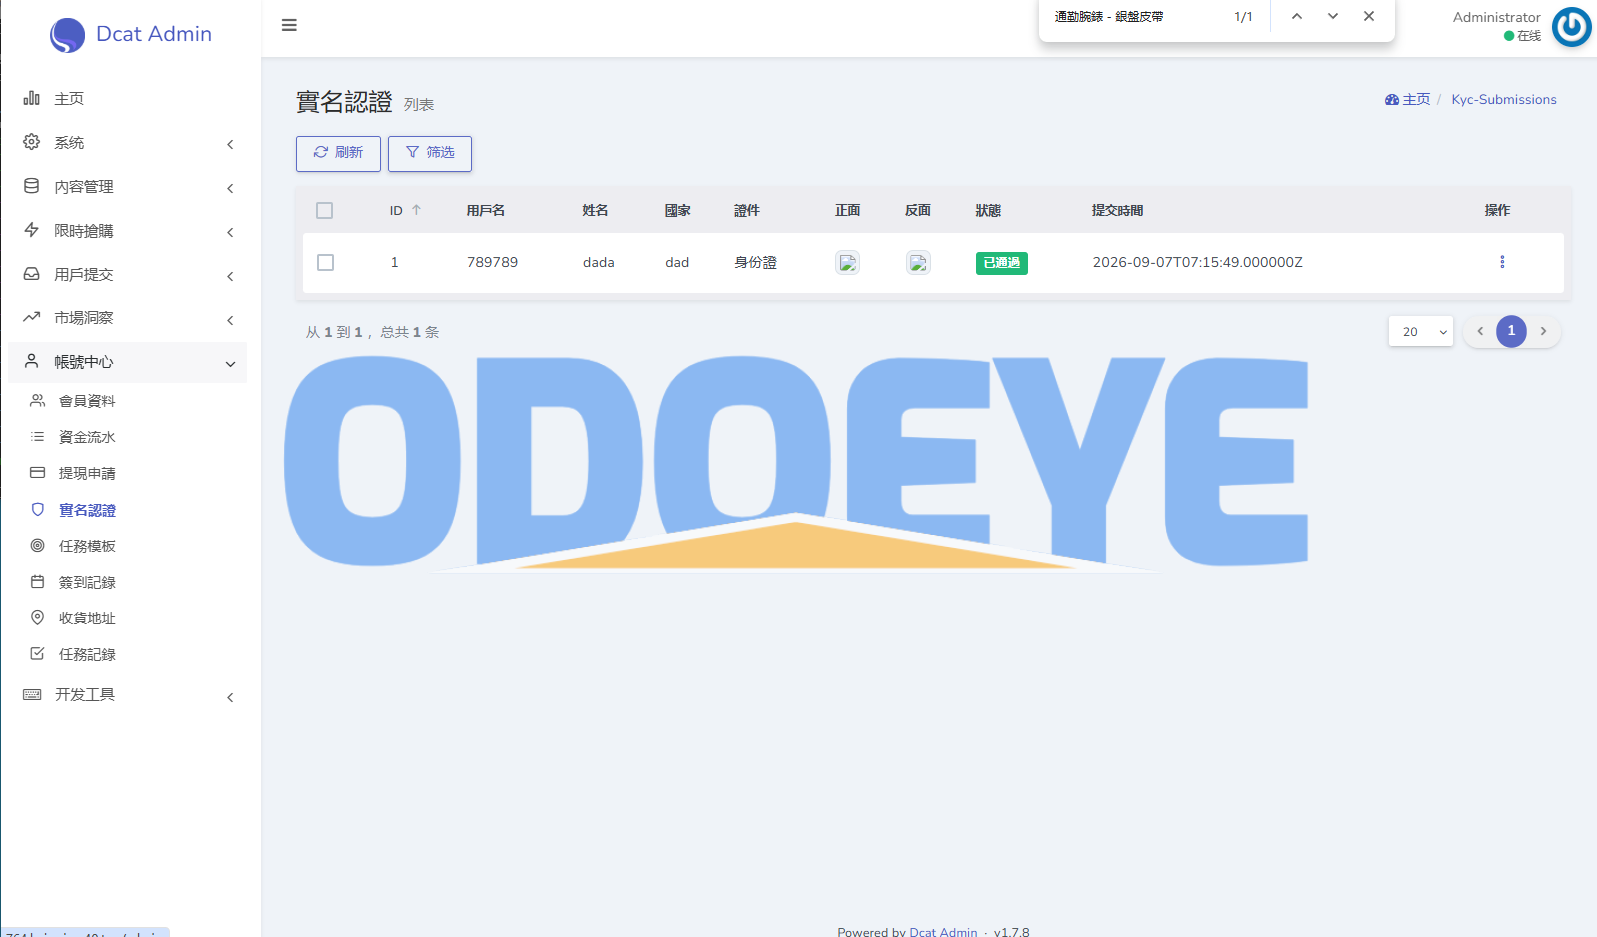Click the 系统 gear icon
The width and height of the screenshot is (1597, 937).
point(32,142)
